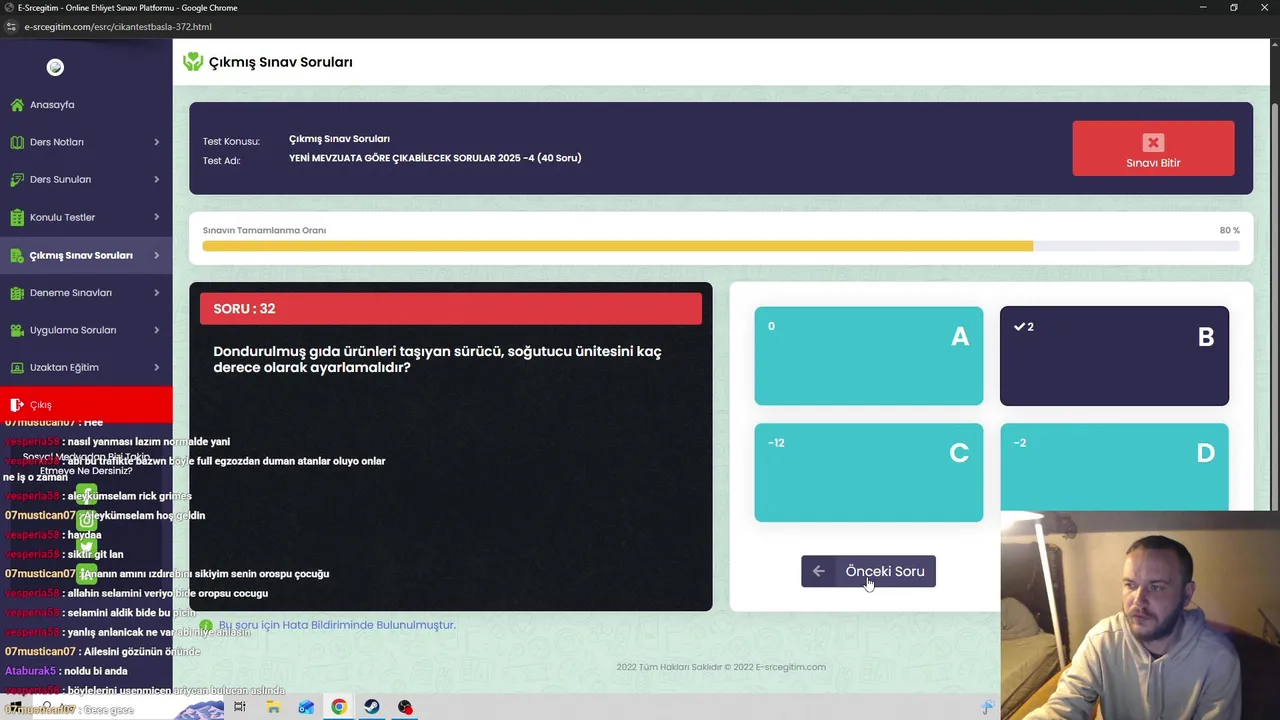This screenshot has height=720, width=1280.
Task: Click the X icon on Sınavı Bitir
Action: [x=1153, y=143]
